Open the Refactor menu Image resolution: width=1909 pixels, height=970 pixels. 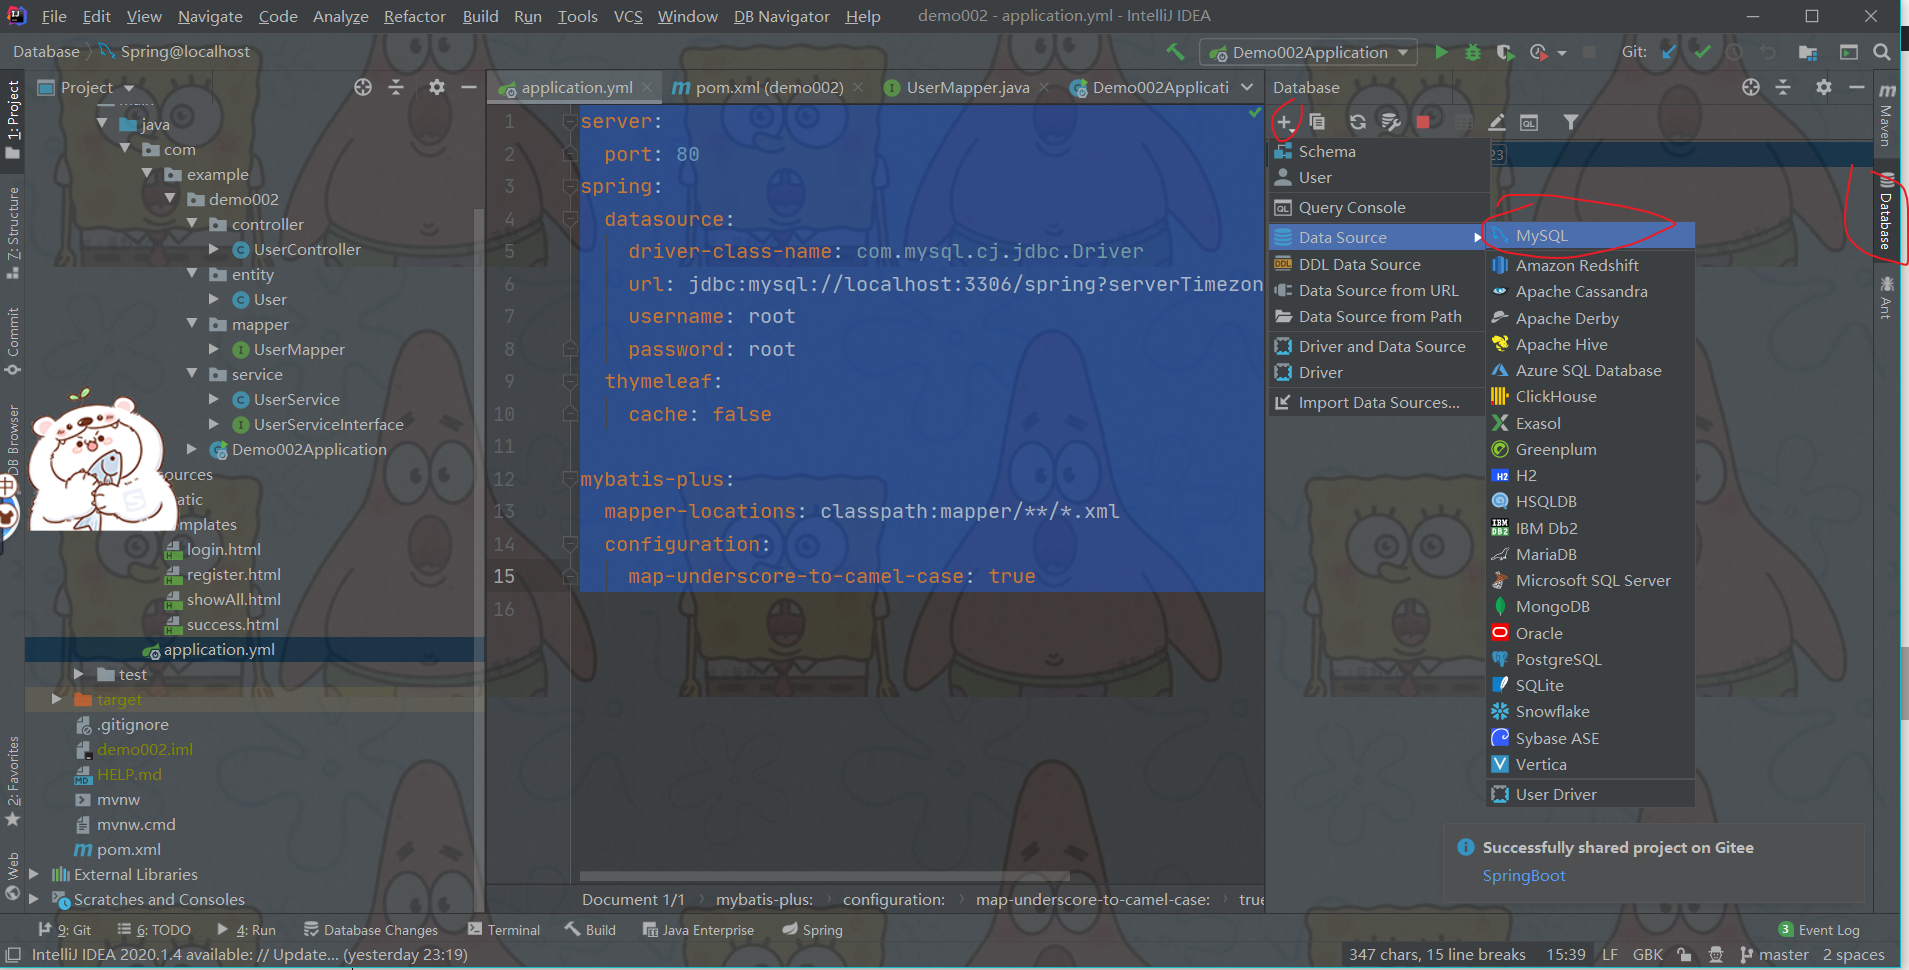pos(414,16)
